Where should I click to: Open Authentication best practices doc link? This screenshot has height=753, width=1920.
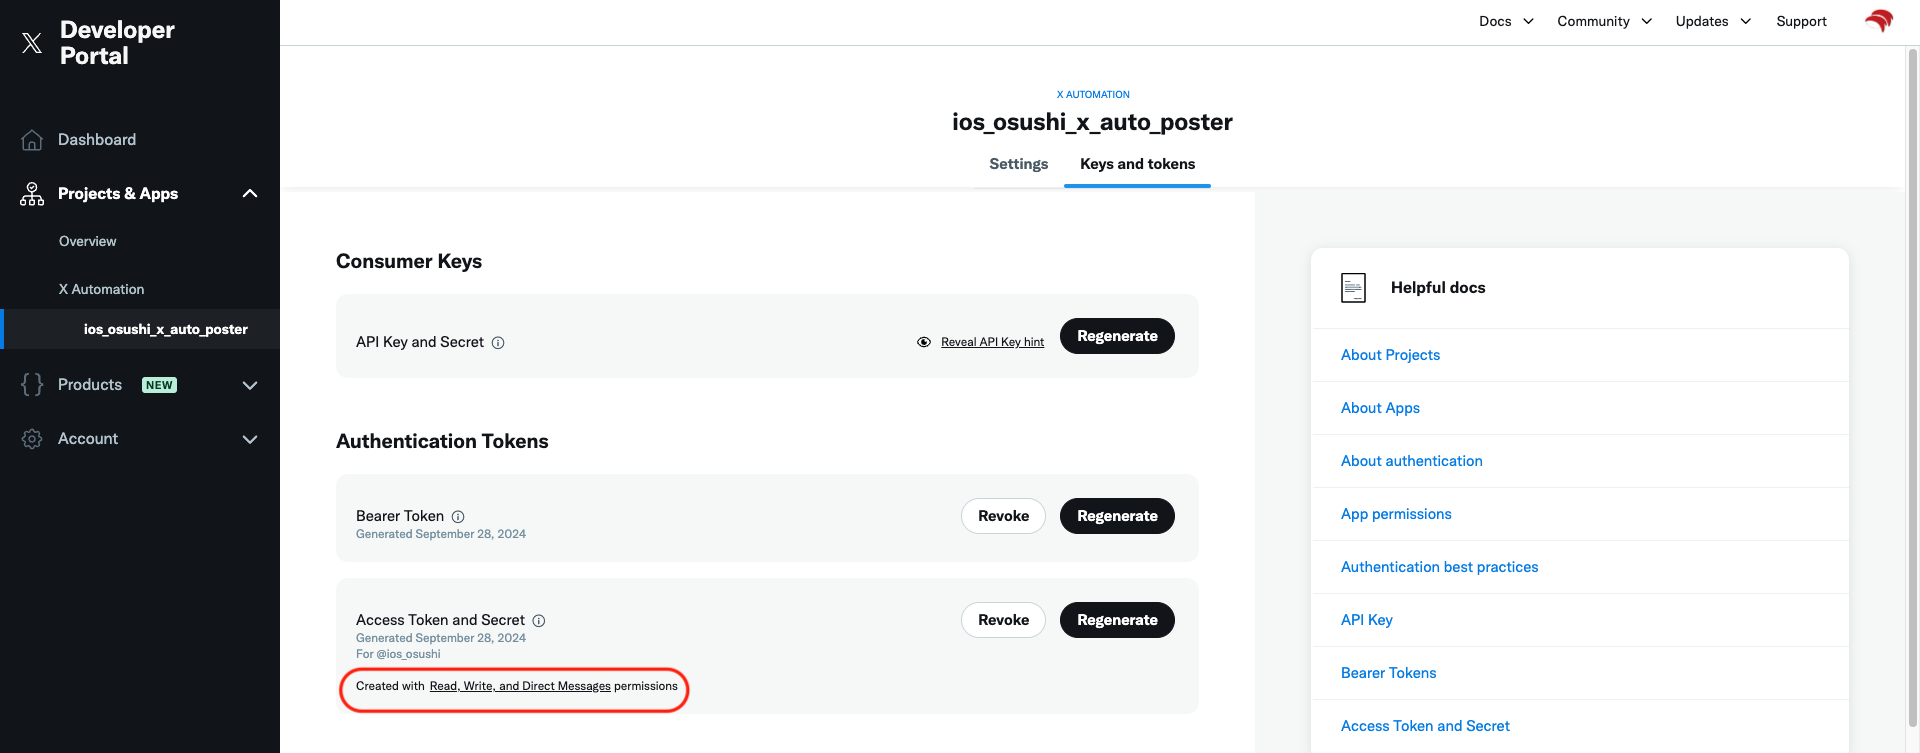(x=1439, y=567)
